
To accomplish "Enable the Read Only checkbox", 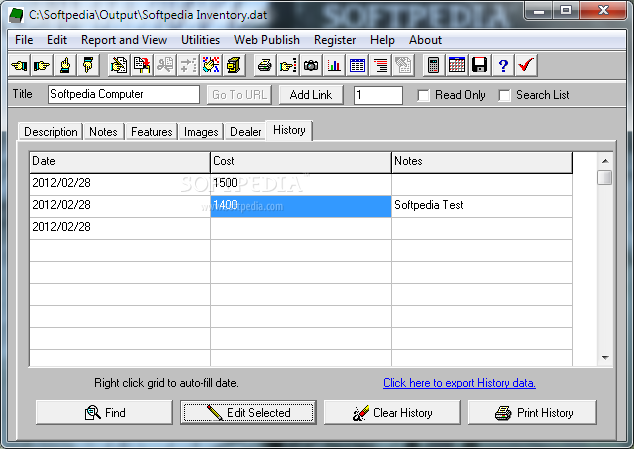I will coord(423,95).
